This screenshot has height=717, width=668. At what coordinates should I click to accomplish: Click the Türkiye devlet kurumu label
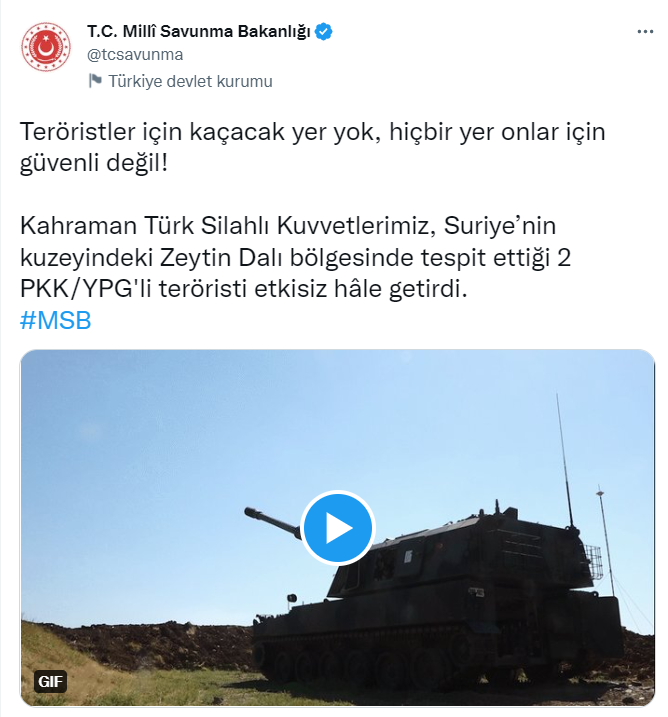pyautogui.click(x=190, y=81)
